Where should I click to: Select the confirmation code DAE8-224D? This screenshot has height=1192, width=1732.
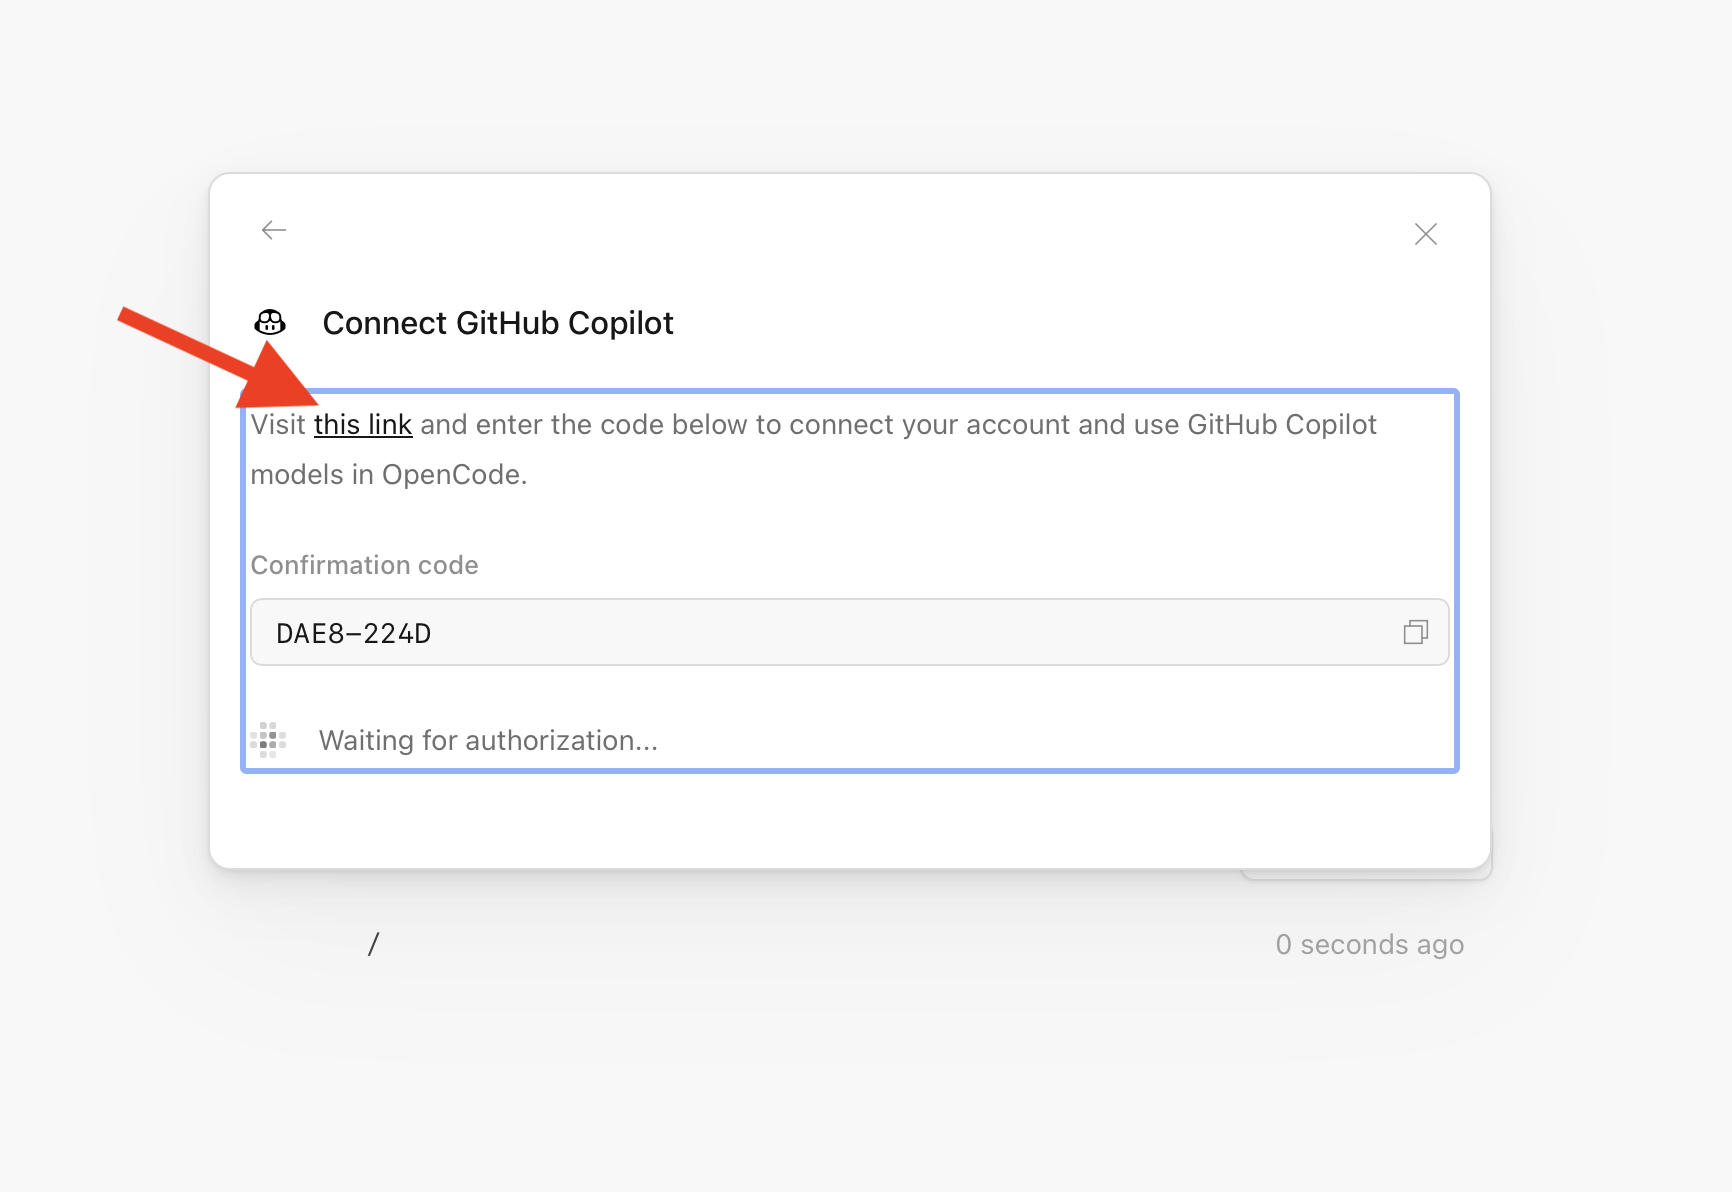(x=353, y=632)
